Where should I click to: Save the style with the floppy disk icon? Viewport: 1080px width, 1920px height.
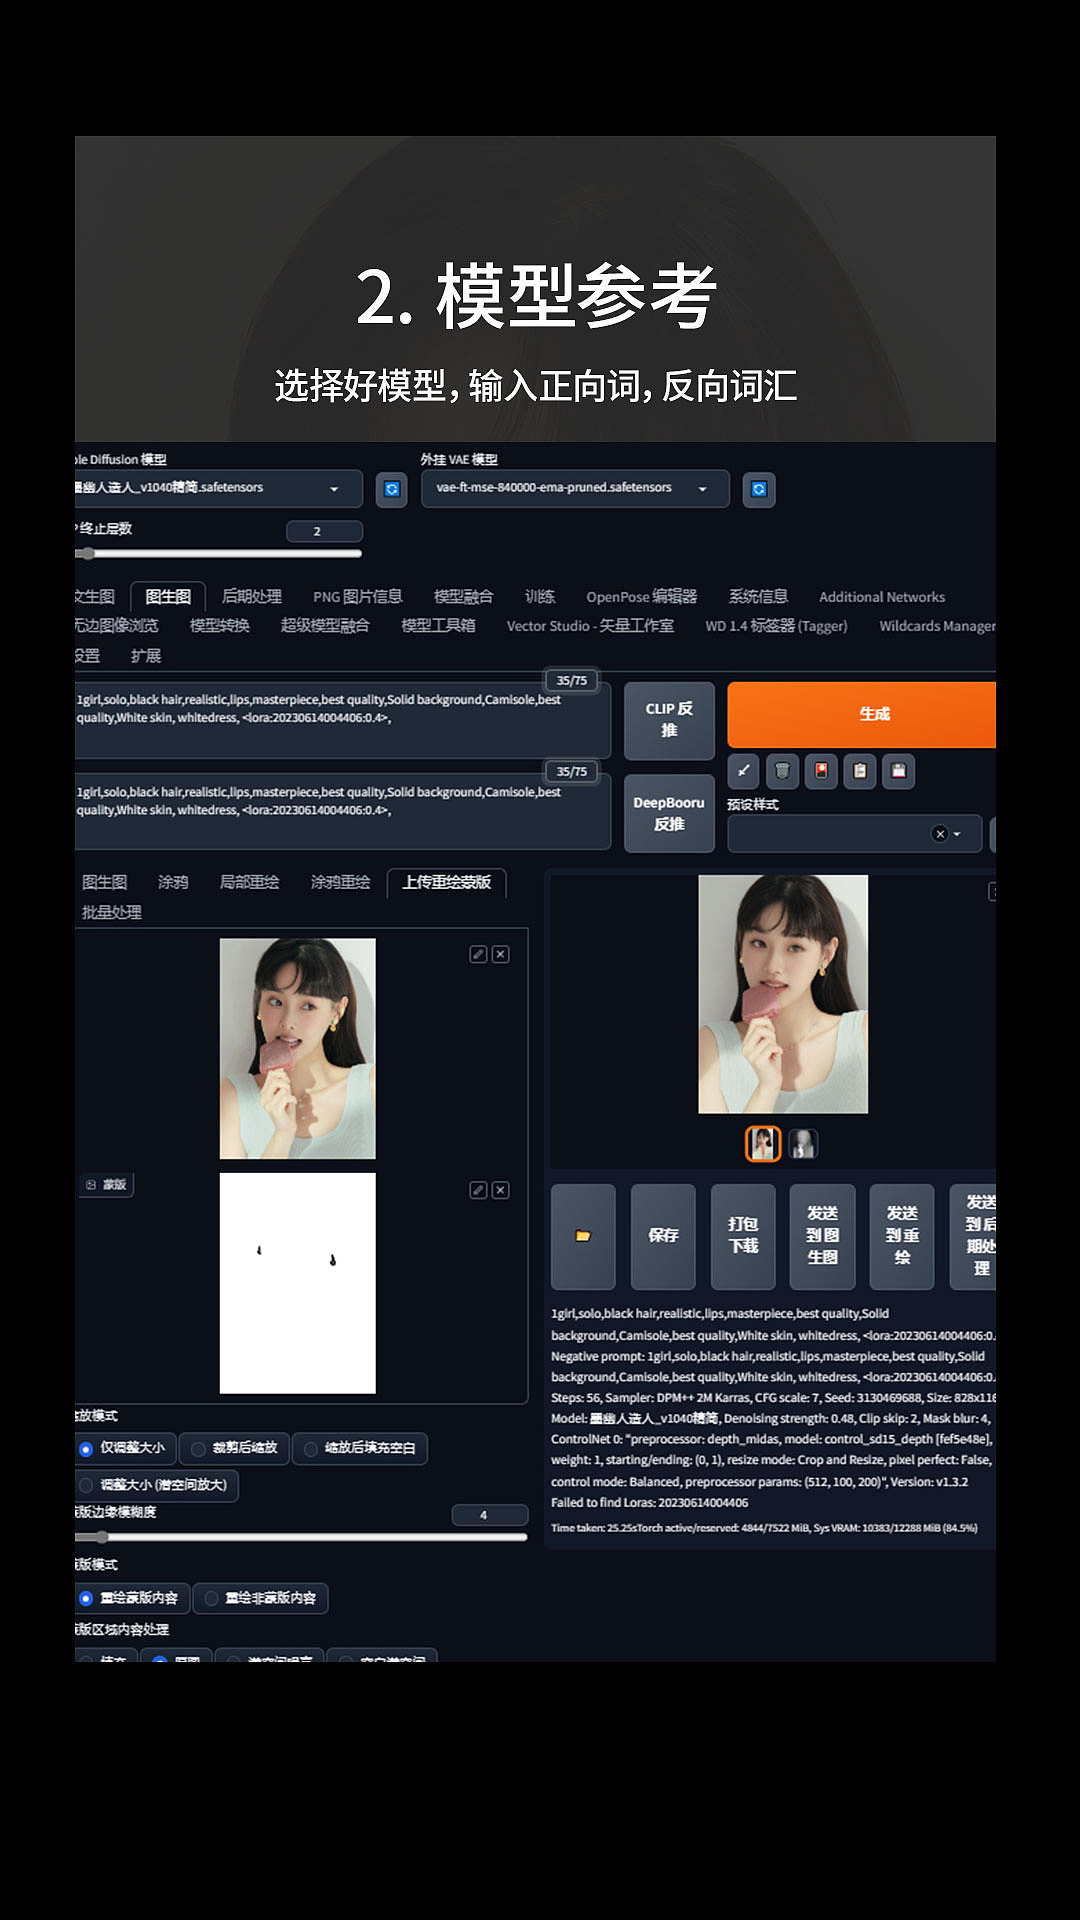click(898, 771)
